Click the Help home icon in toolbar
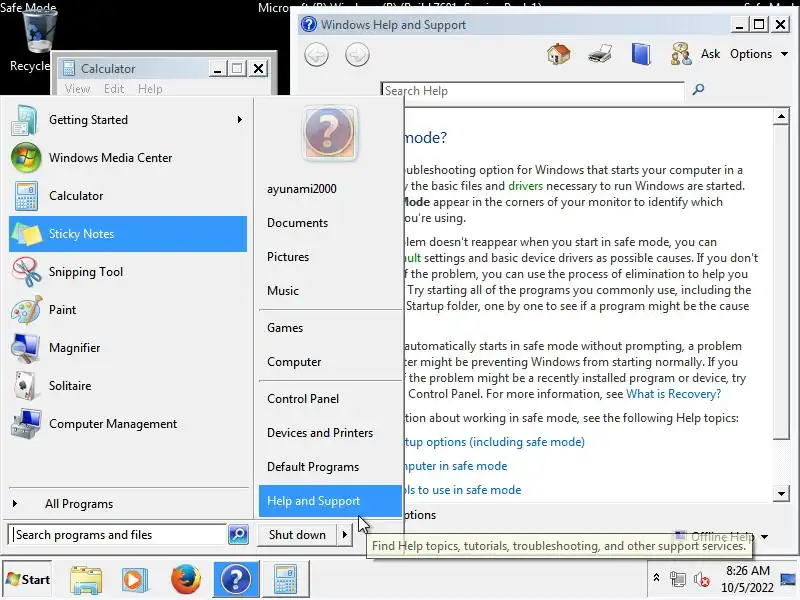 tap(559, 54)
